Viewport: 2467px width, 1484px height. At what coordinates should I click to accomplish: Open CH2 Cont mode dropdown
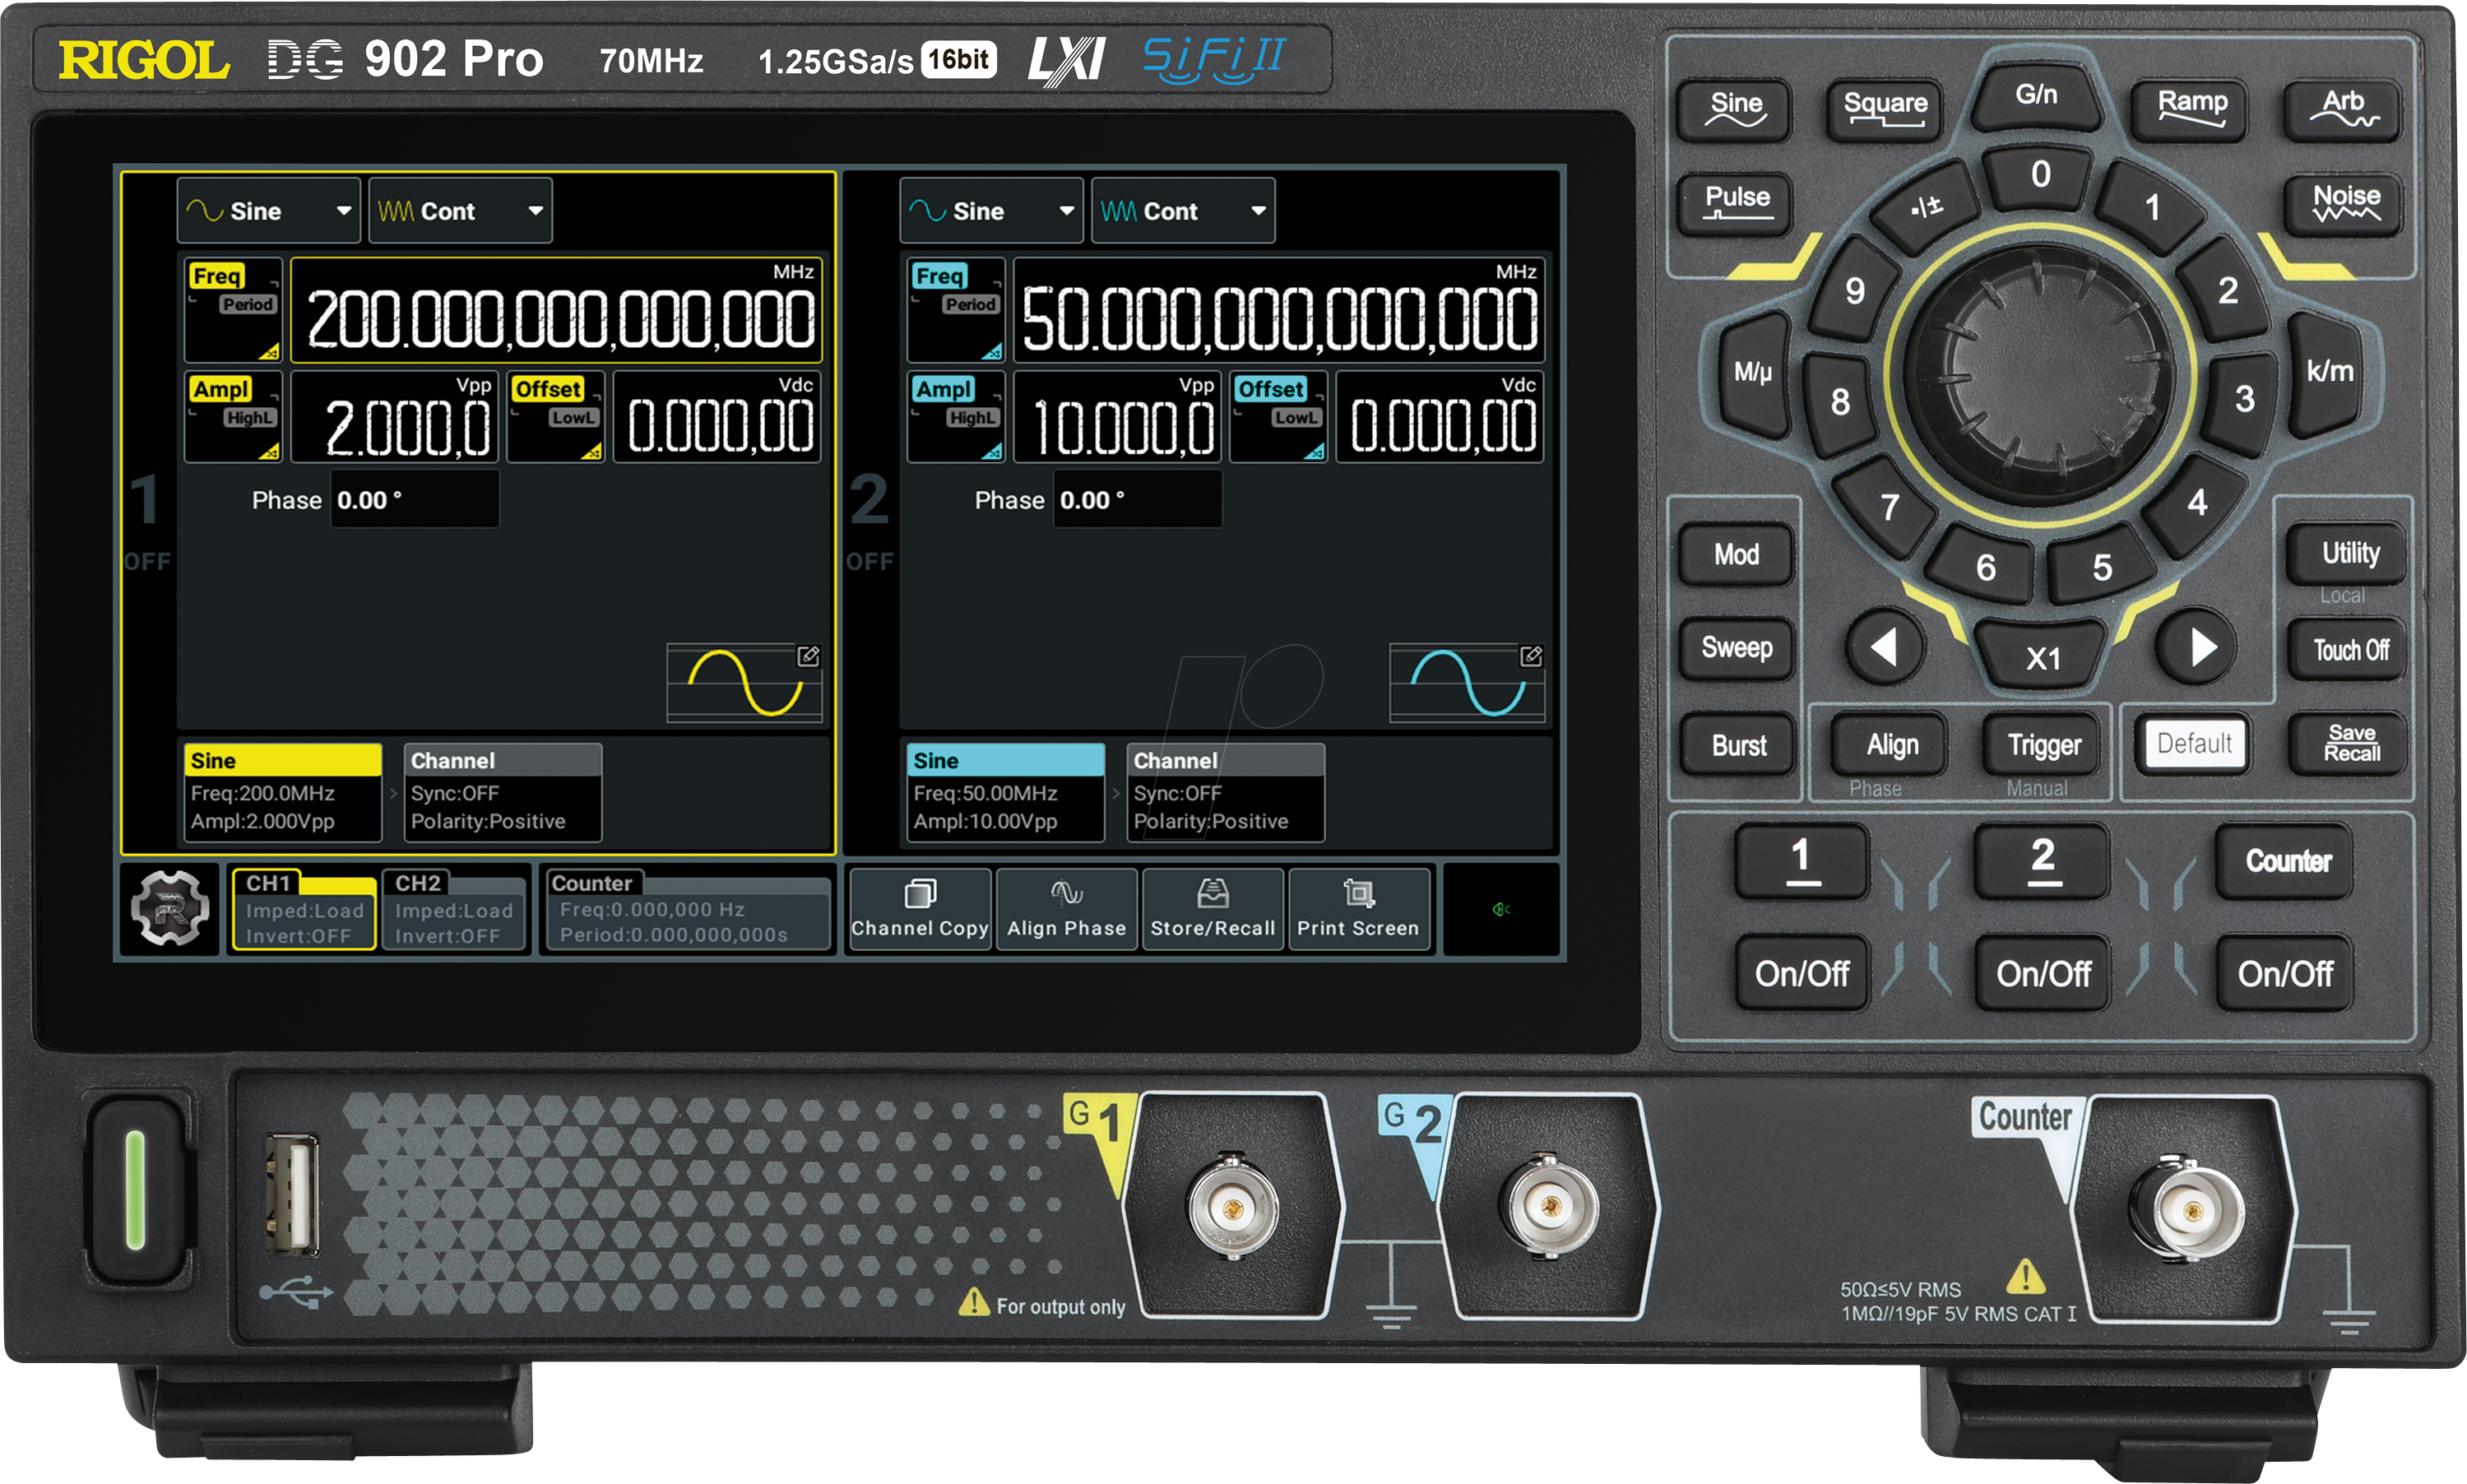point(1183,211)
